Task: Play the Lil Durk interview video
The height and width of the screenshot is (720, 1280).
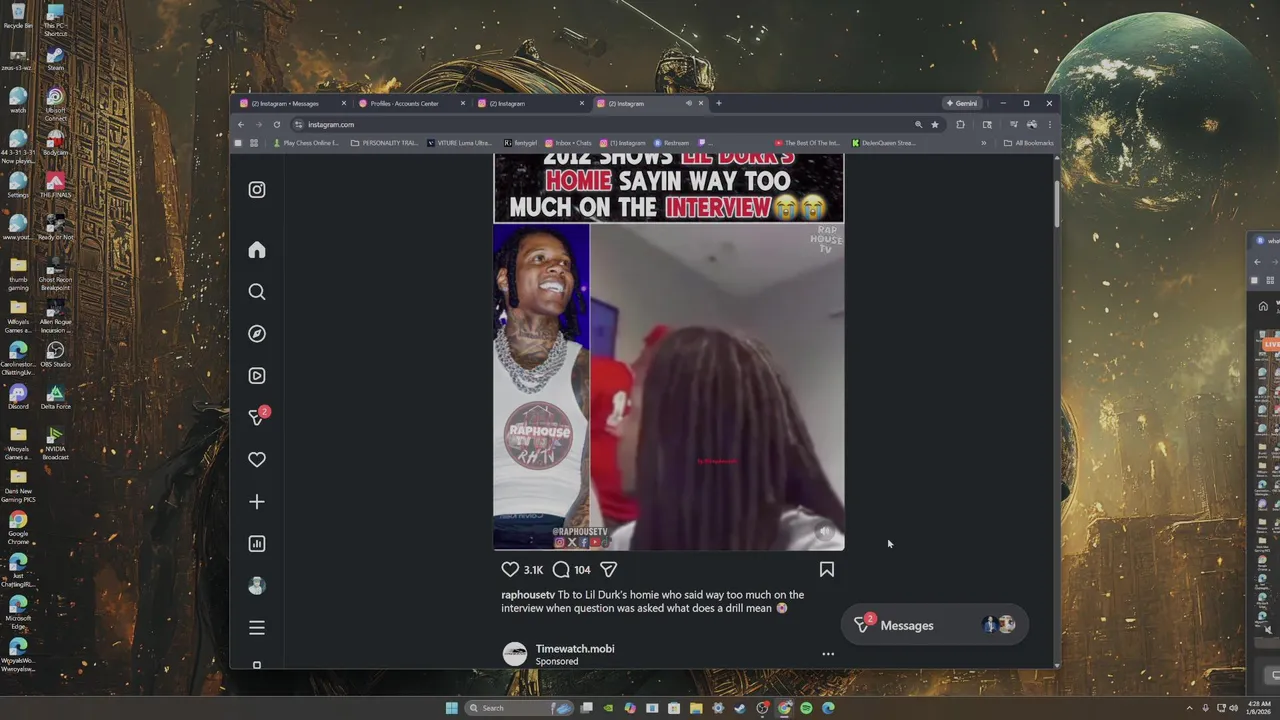Action: click(669, 387)
